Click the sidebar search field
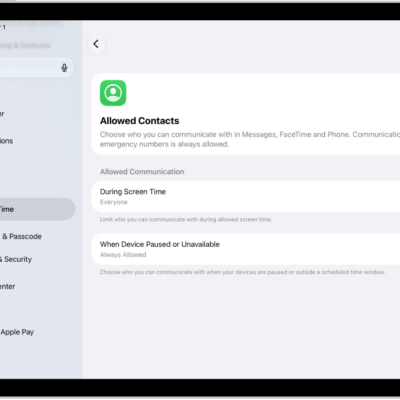This screenshot has height=400, width=400. (x=37, y=68)
